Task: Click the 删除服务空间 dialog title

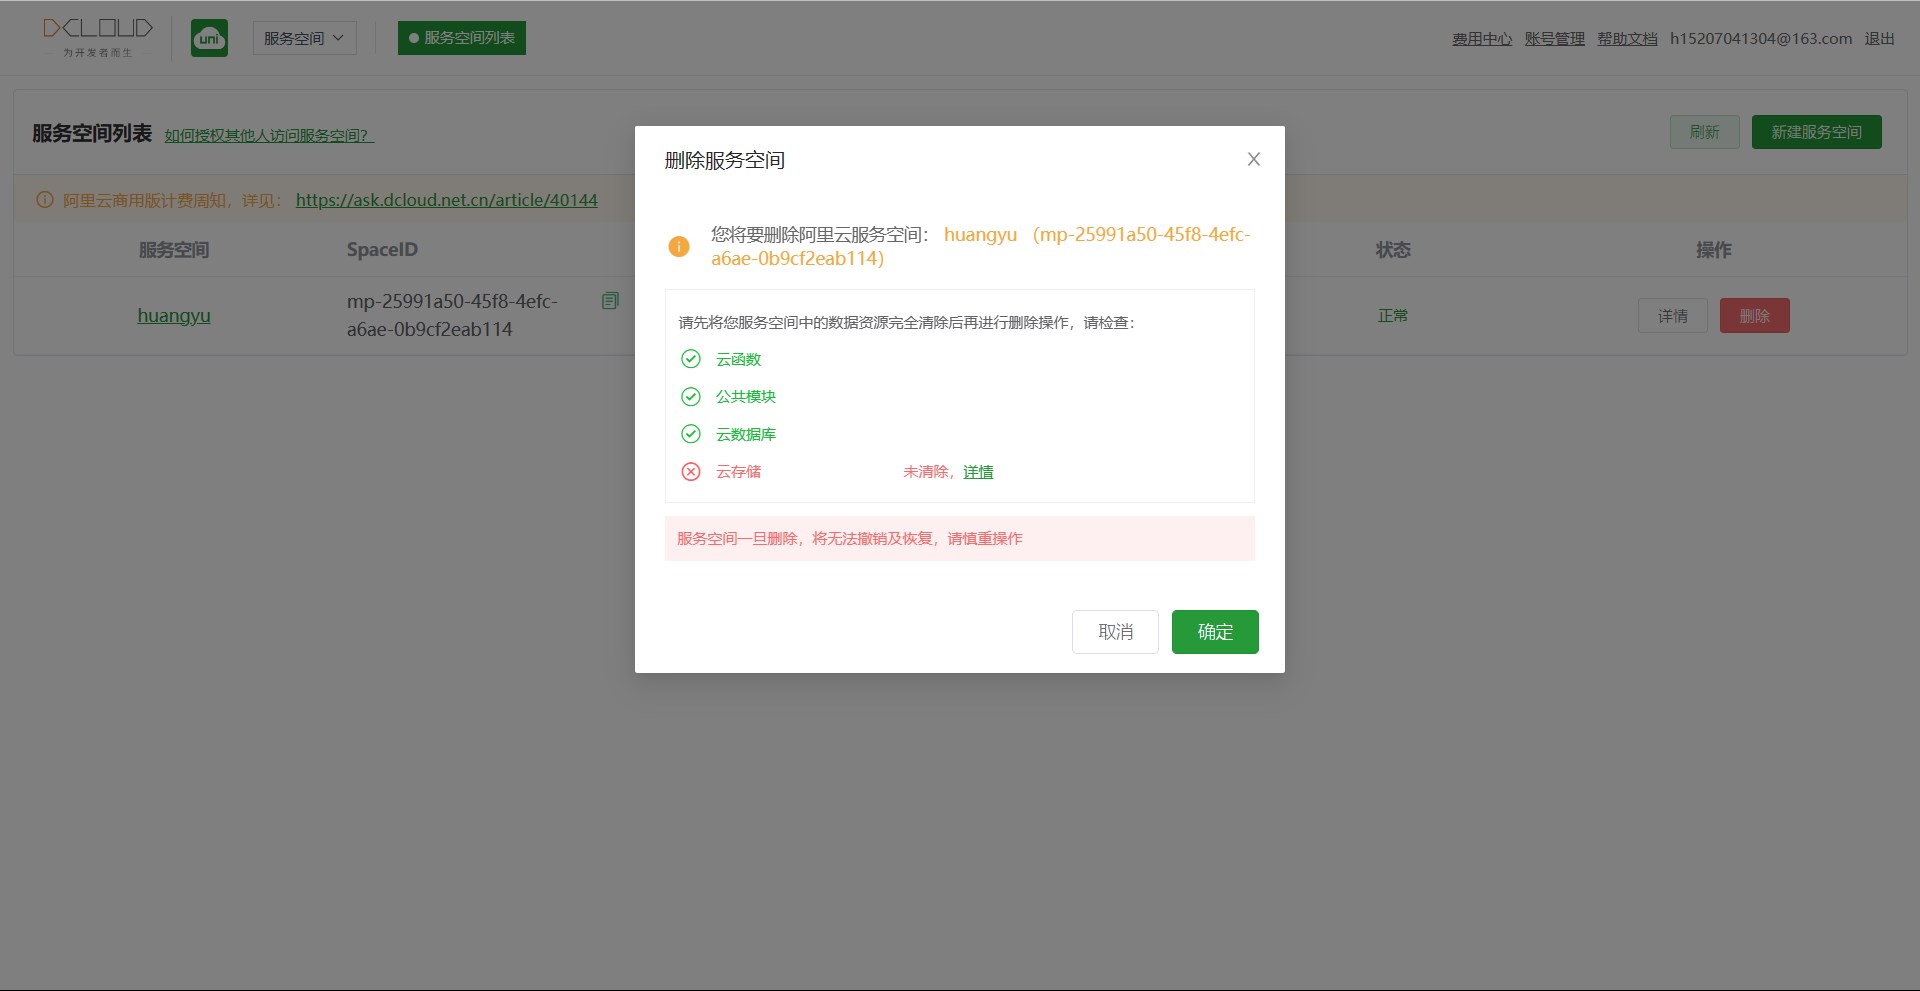Action: pyautogui.click(x=725, y=160)
